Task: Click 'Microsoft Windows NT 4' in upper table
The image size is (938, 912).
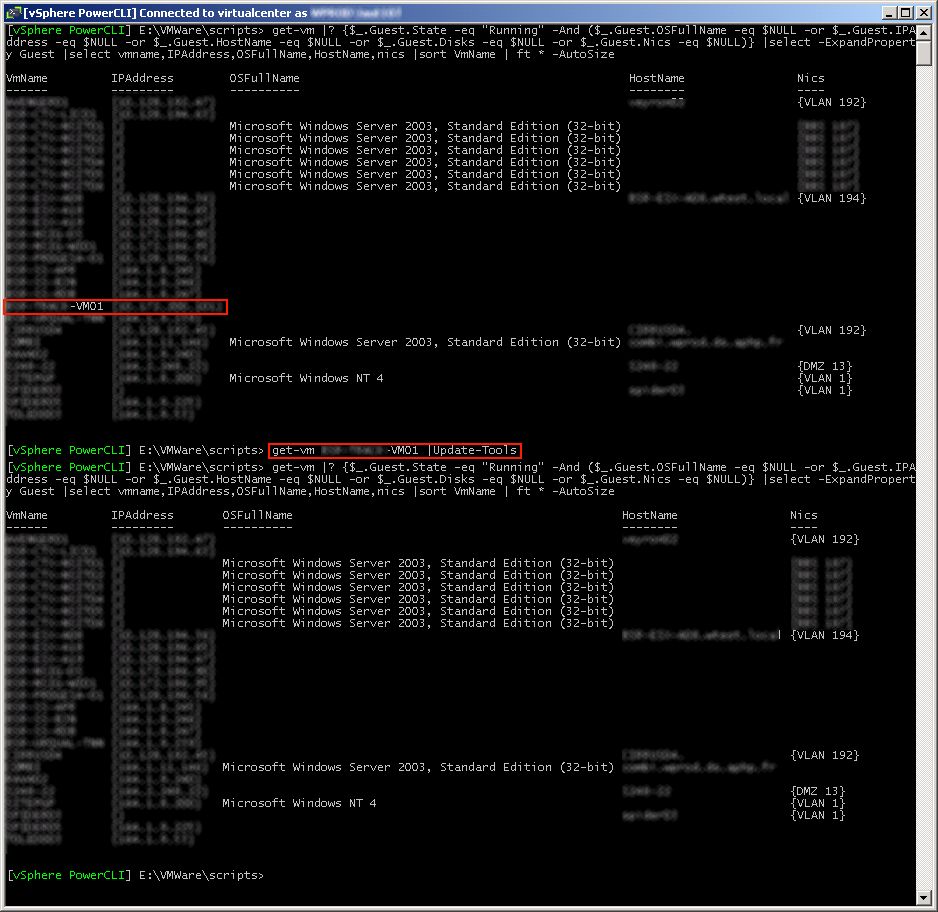Action: [306, 378]
